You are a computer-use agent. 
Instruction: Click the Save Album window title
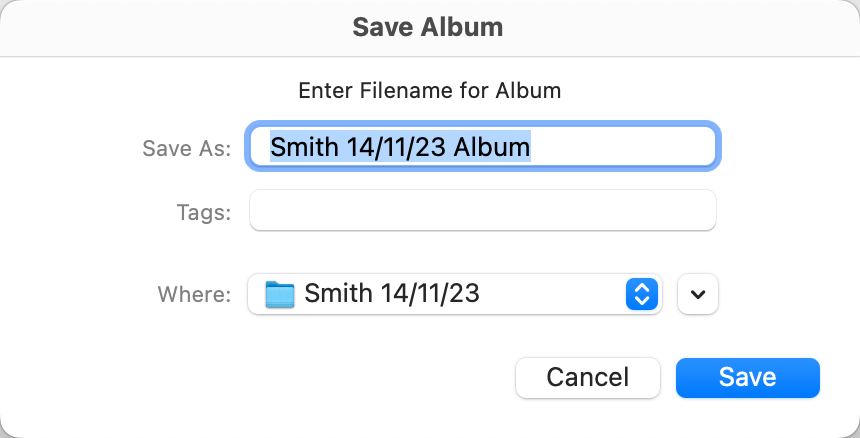pos(428,27)
